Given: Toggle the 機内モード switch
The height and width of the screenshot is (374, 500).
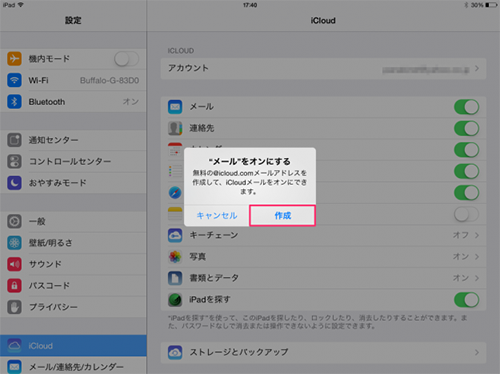Looking at the screenshot, I should [126, 59].
